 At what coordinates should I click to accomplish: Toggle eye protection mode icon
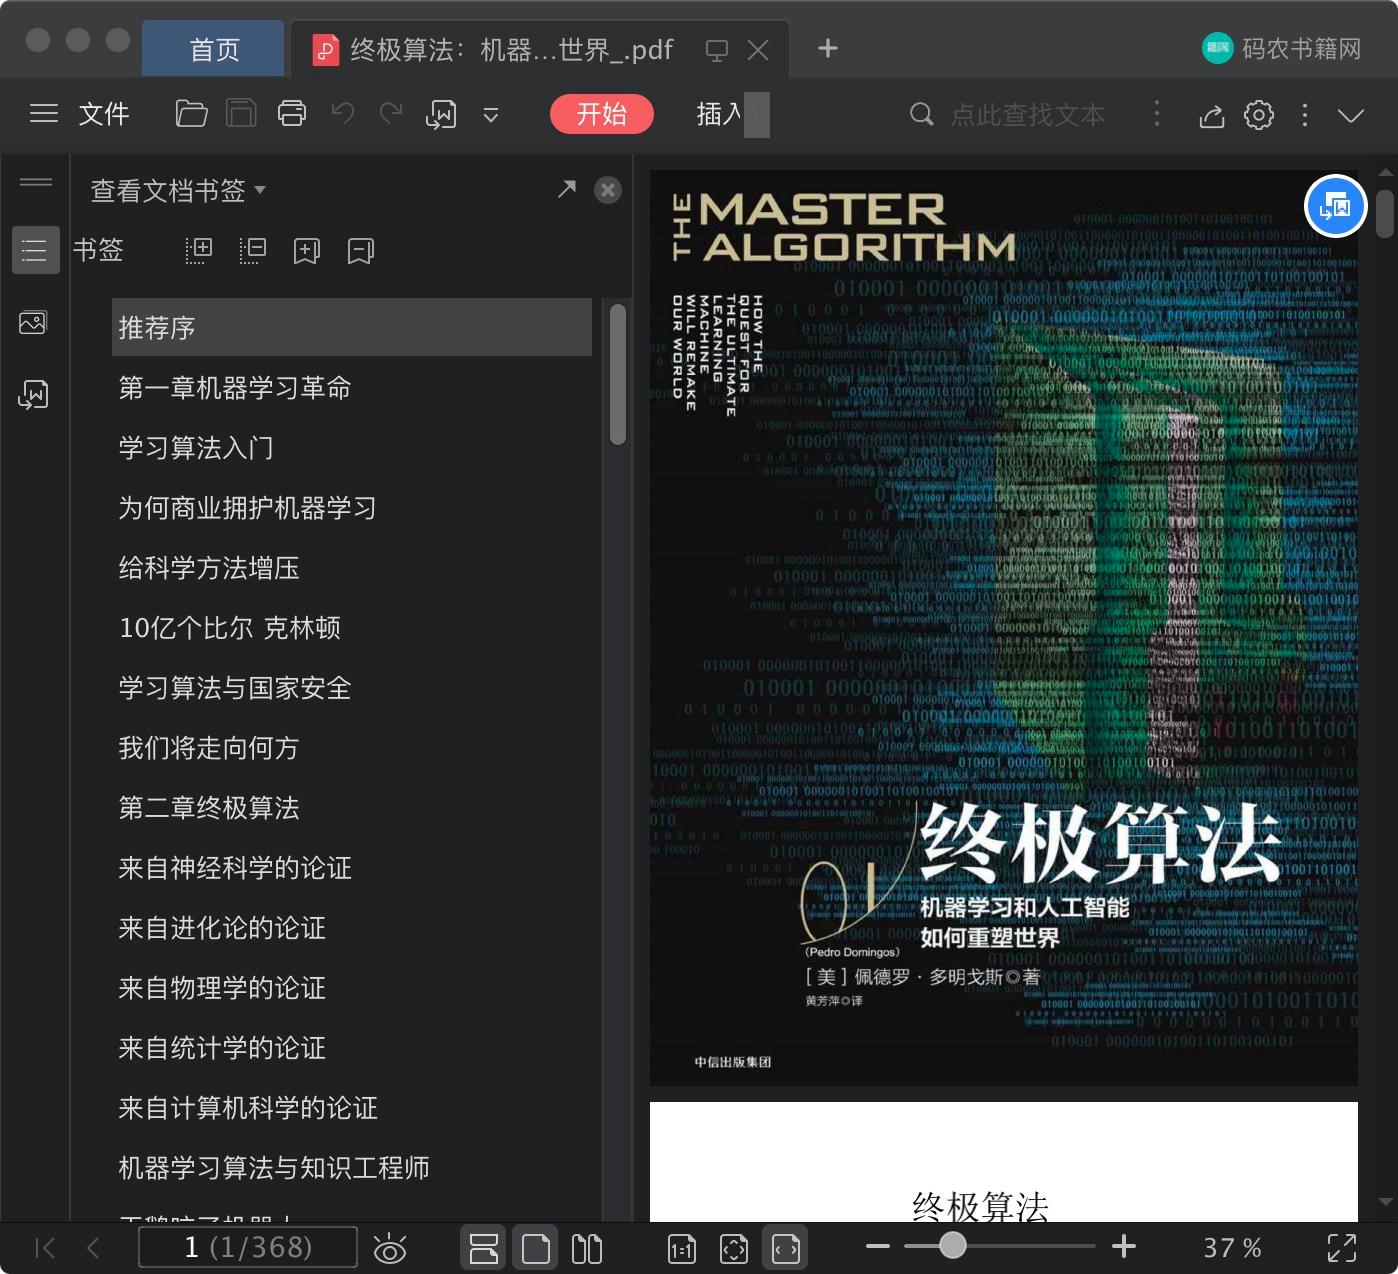(x=390, y=1248)
